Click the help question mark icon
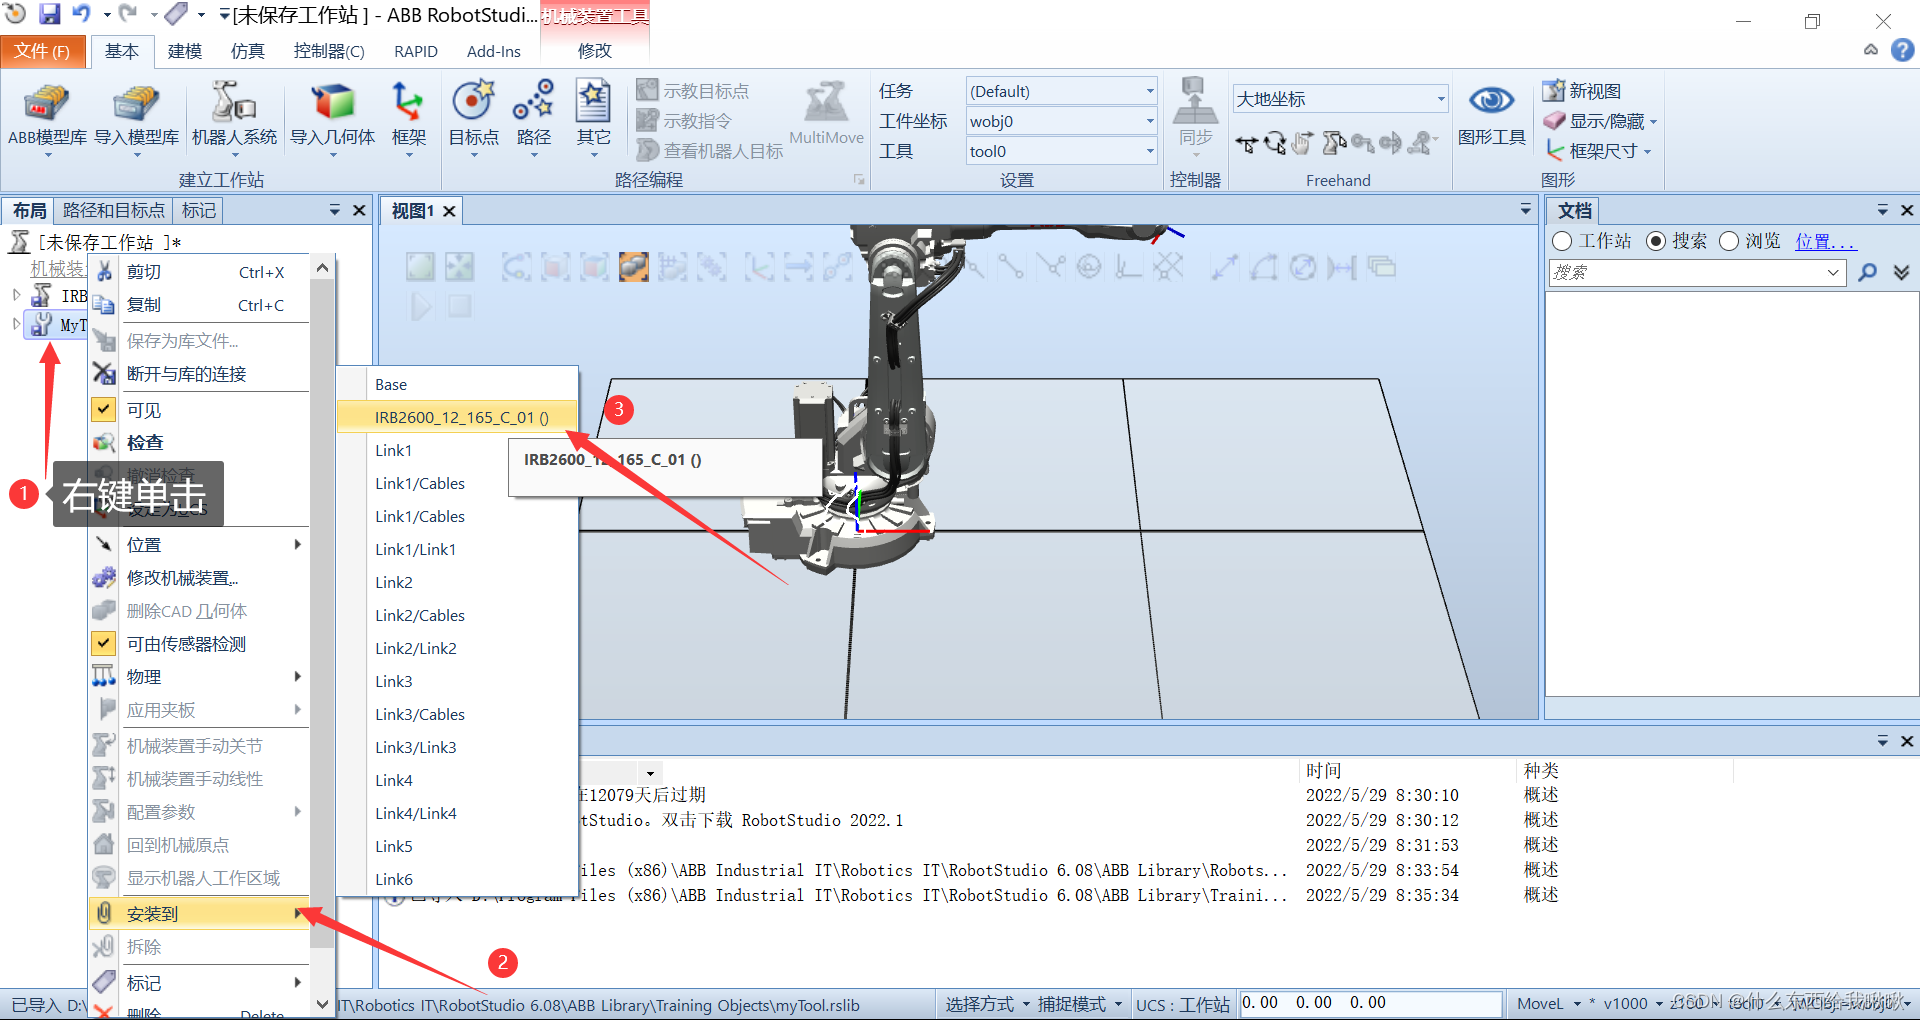This screenshot has height=1020, width=1920. point(1902,50)
